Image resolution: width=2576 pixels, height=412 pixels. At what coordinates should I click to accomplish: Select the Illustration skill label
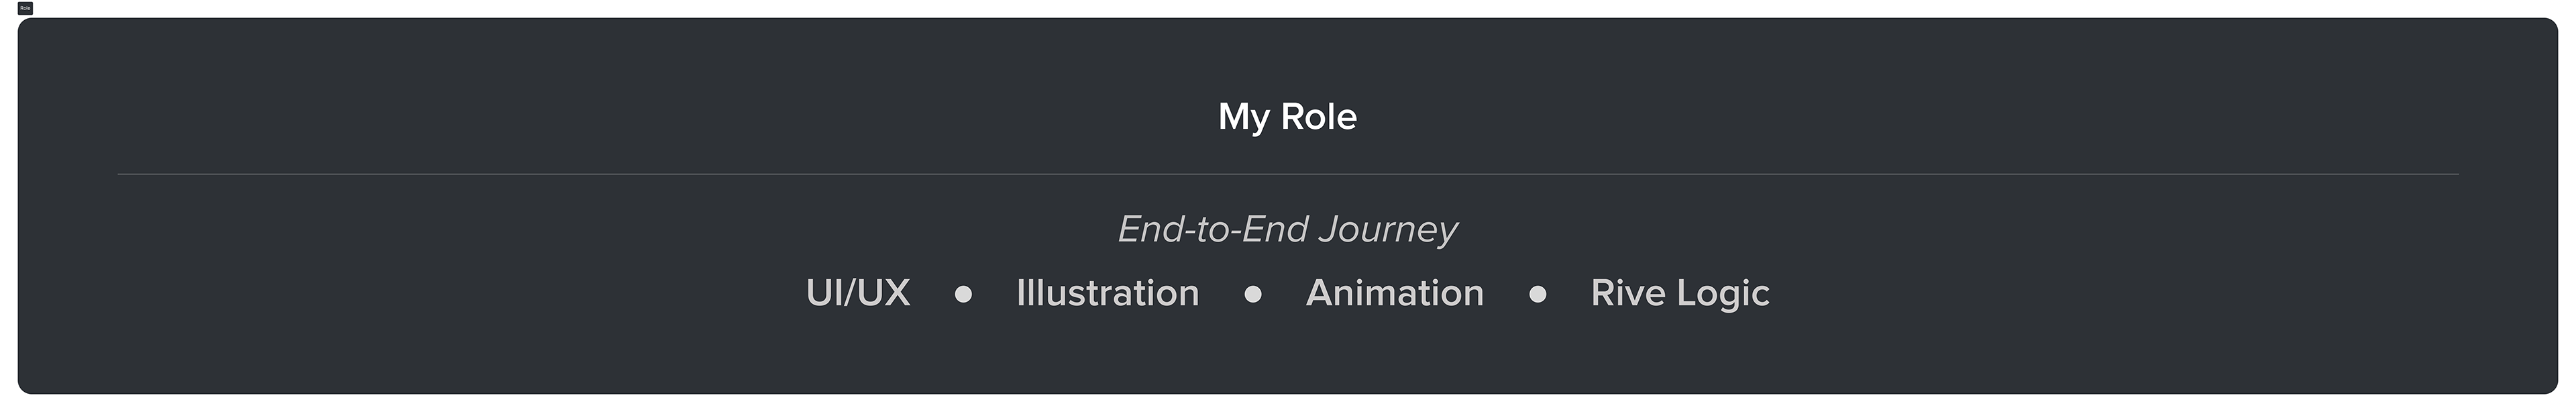pyautogui.click(x=1107, y=293)
